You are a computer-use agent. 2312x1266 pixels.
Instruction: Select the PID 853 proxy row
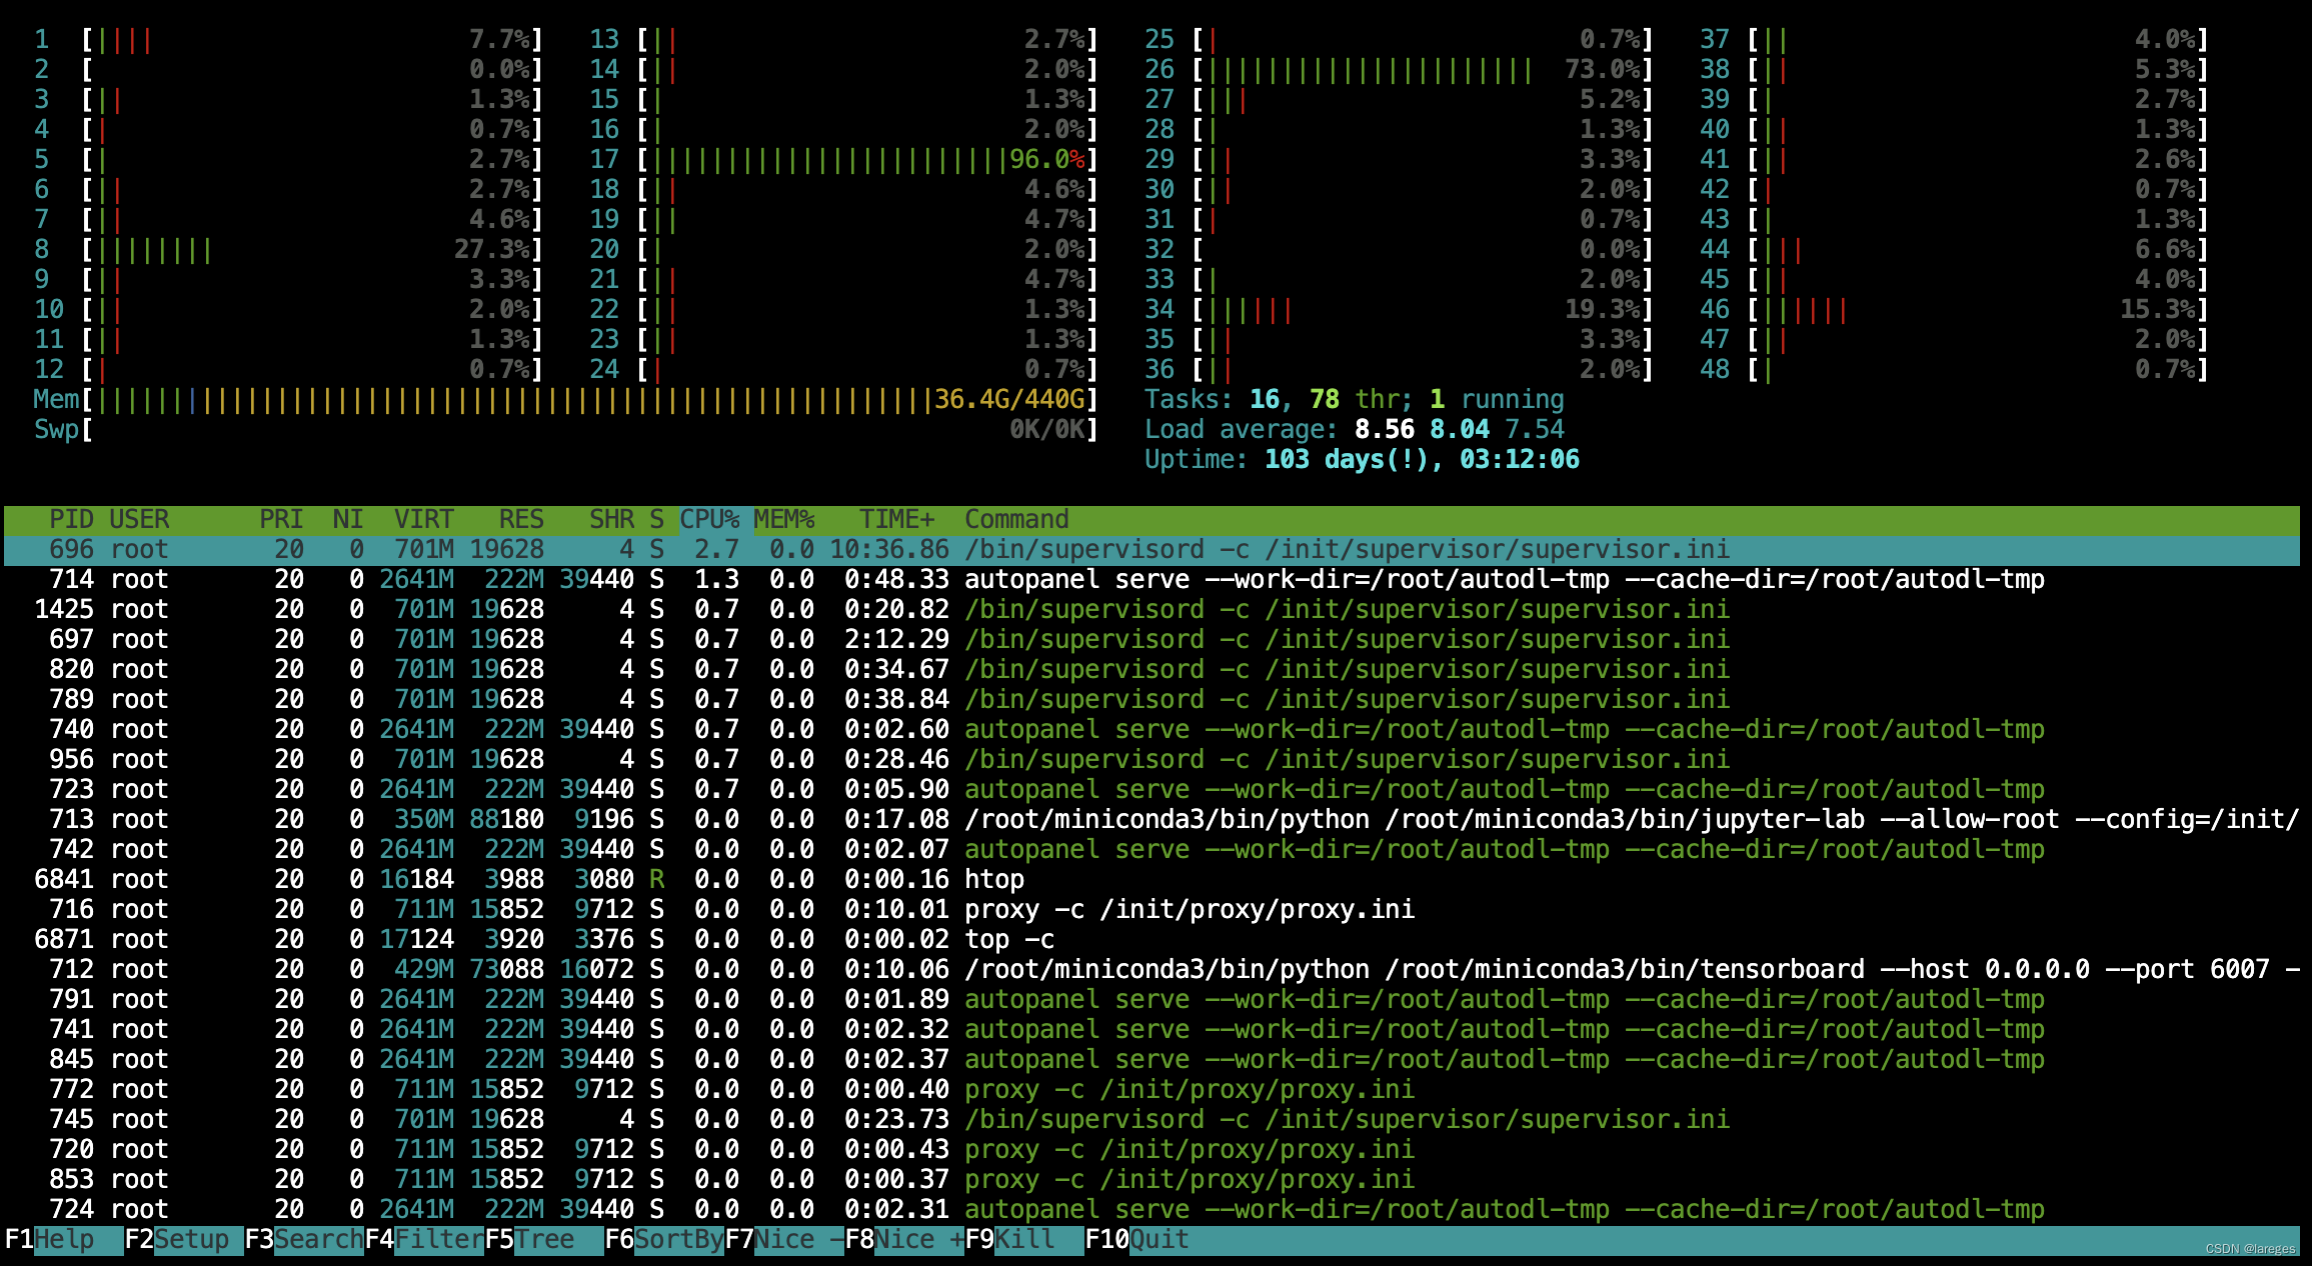coord(1152,1180)
